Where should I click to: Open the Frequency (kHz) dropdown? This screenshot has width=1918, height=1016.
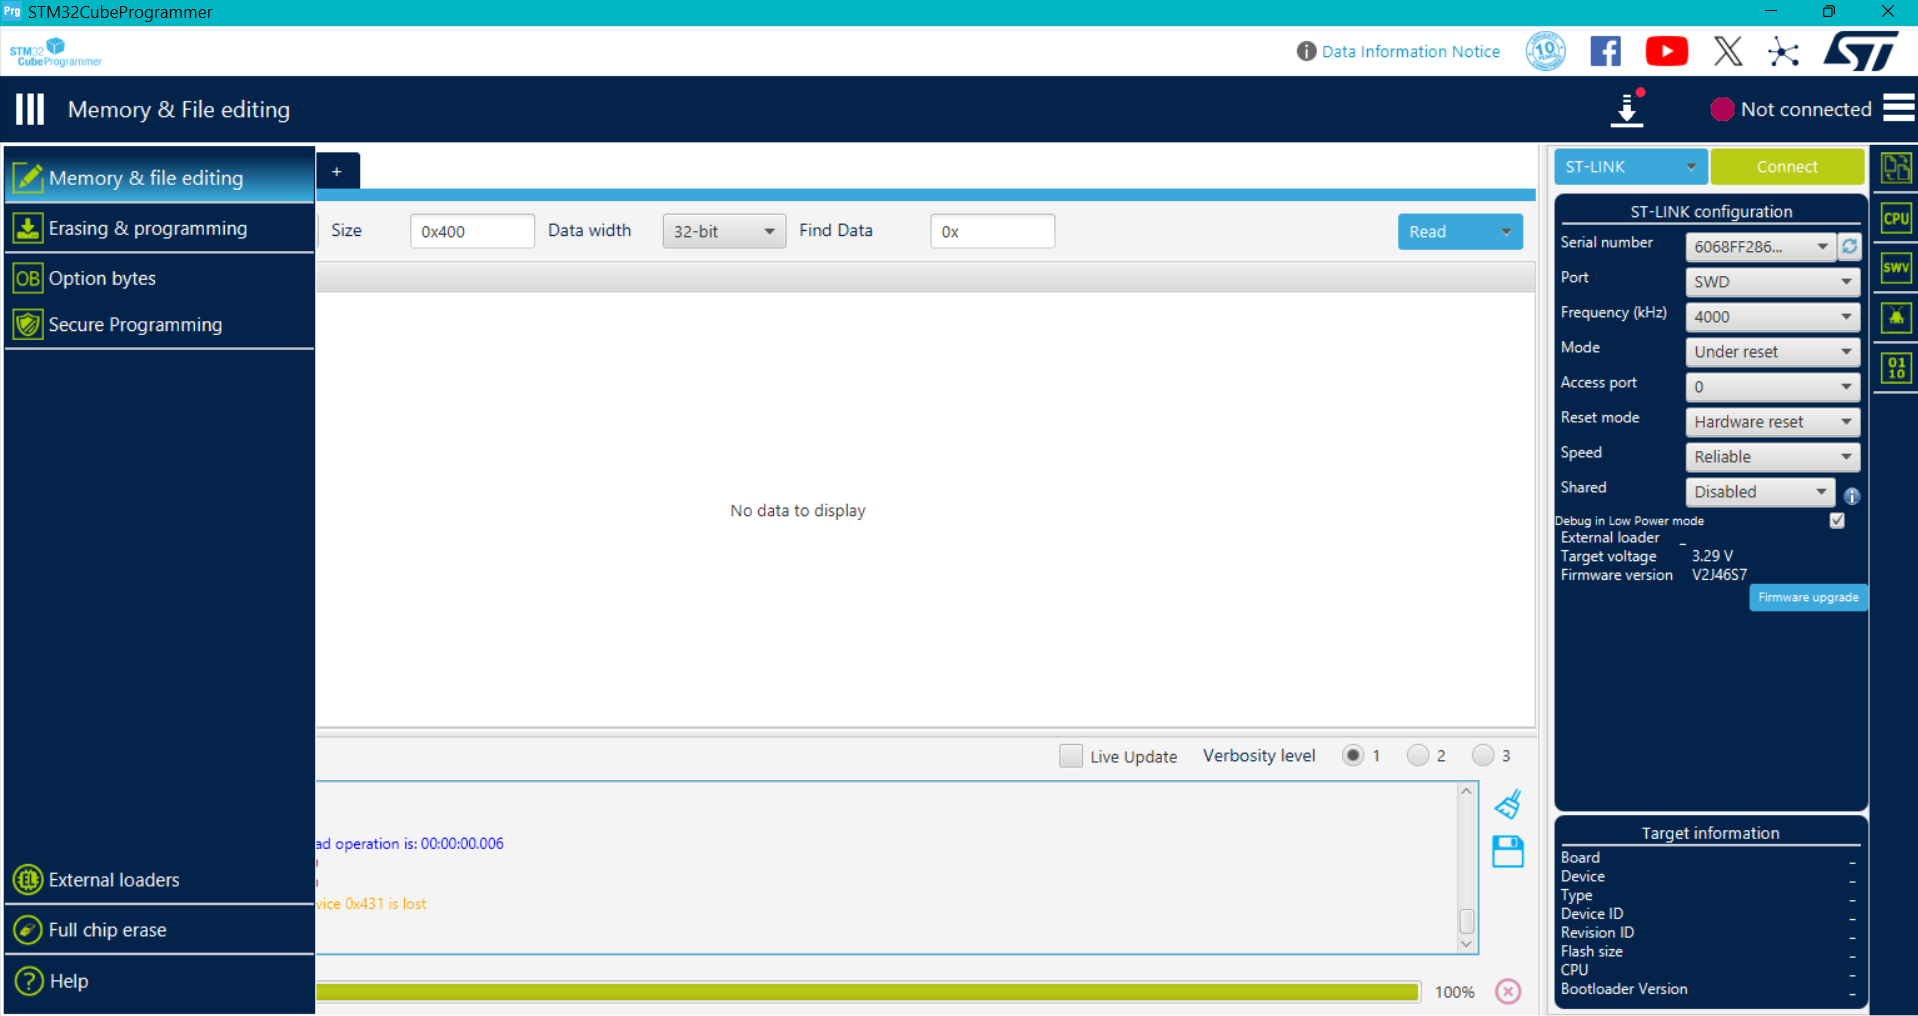(1771, 317)
